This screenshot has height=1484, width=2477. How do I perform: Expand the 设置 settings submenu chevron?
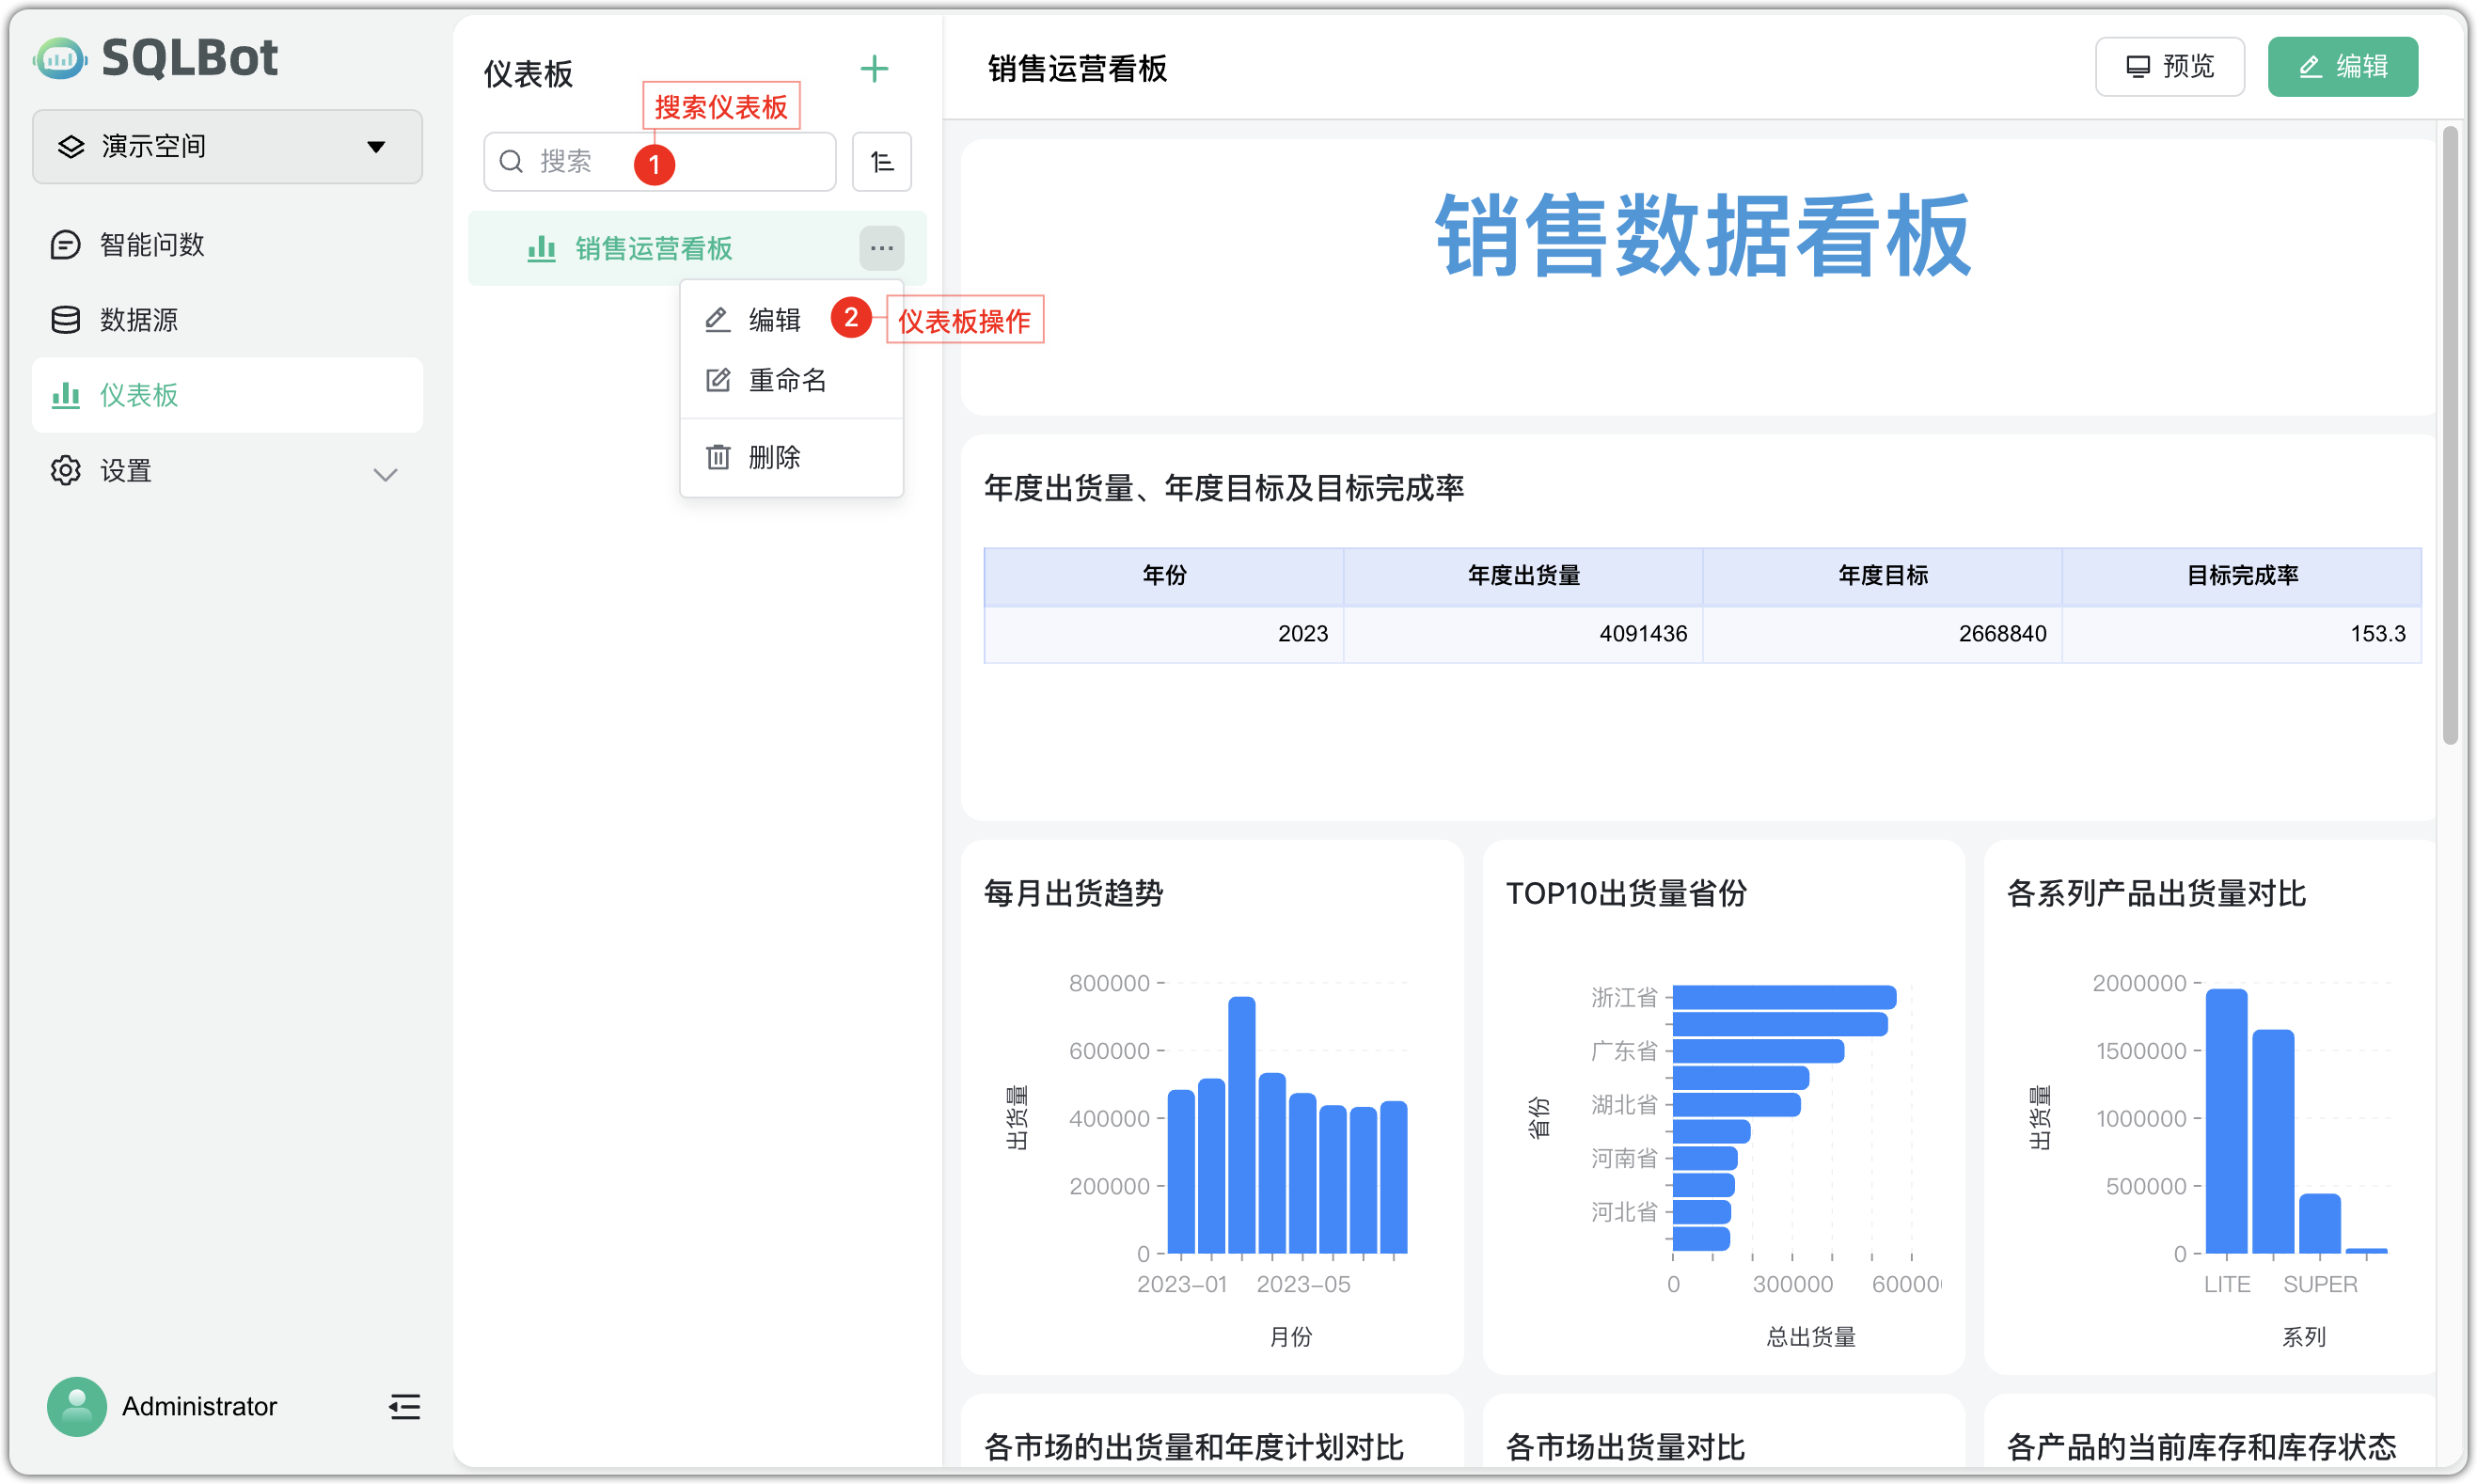click(385, 473)
